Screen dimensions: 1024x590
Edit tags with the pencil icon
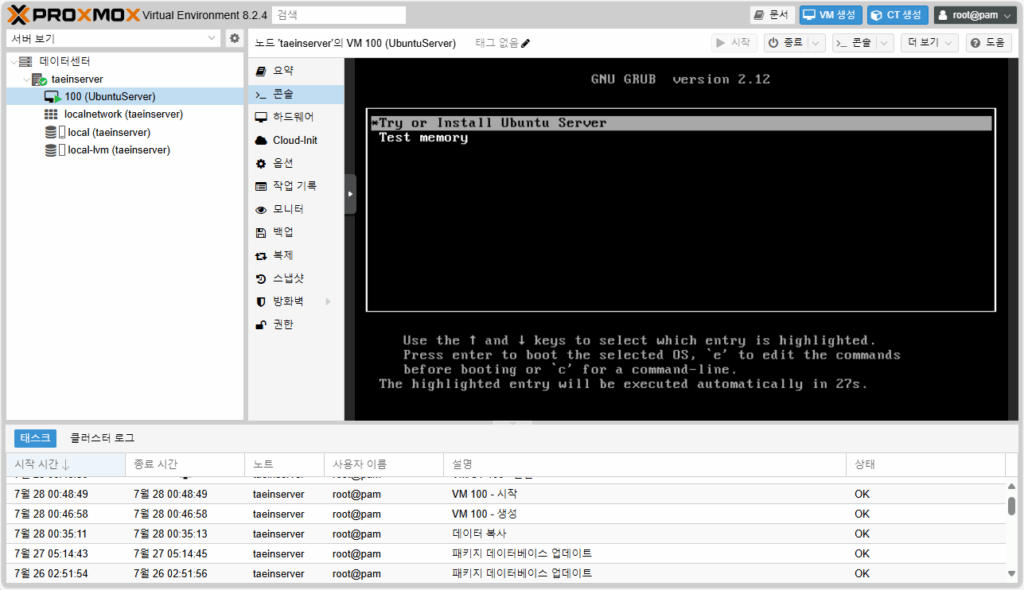526,43
